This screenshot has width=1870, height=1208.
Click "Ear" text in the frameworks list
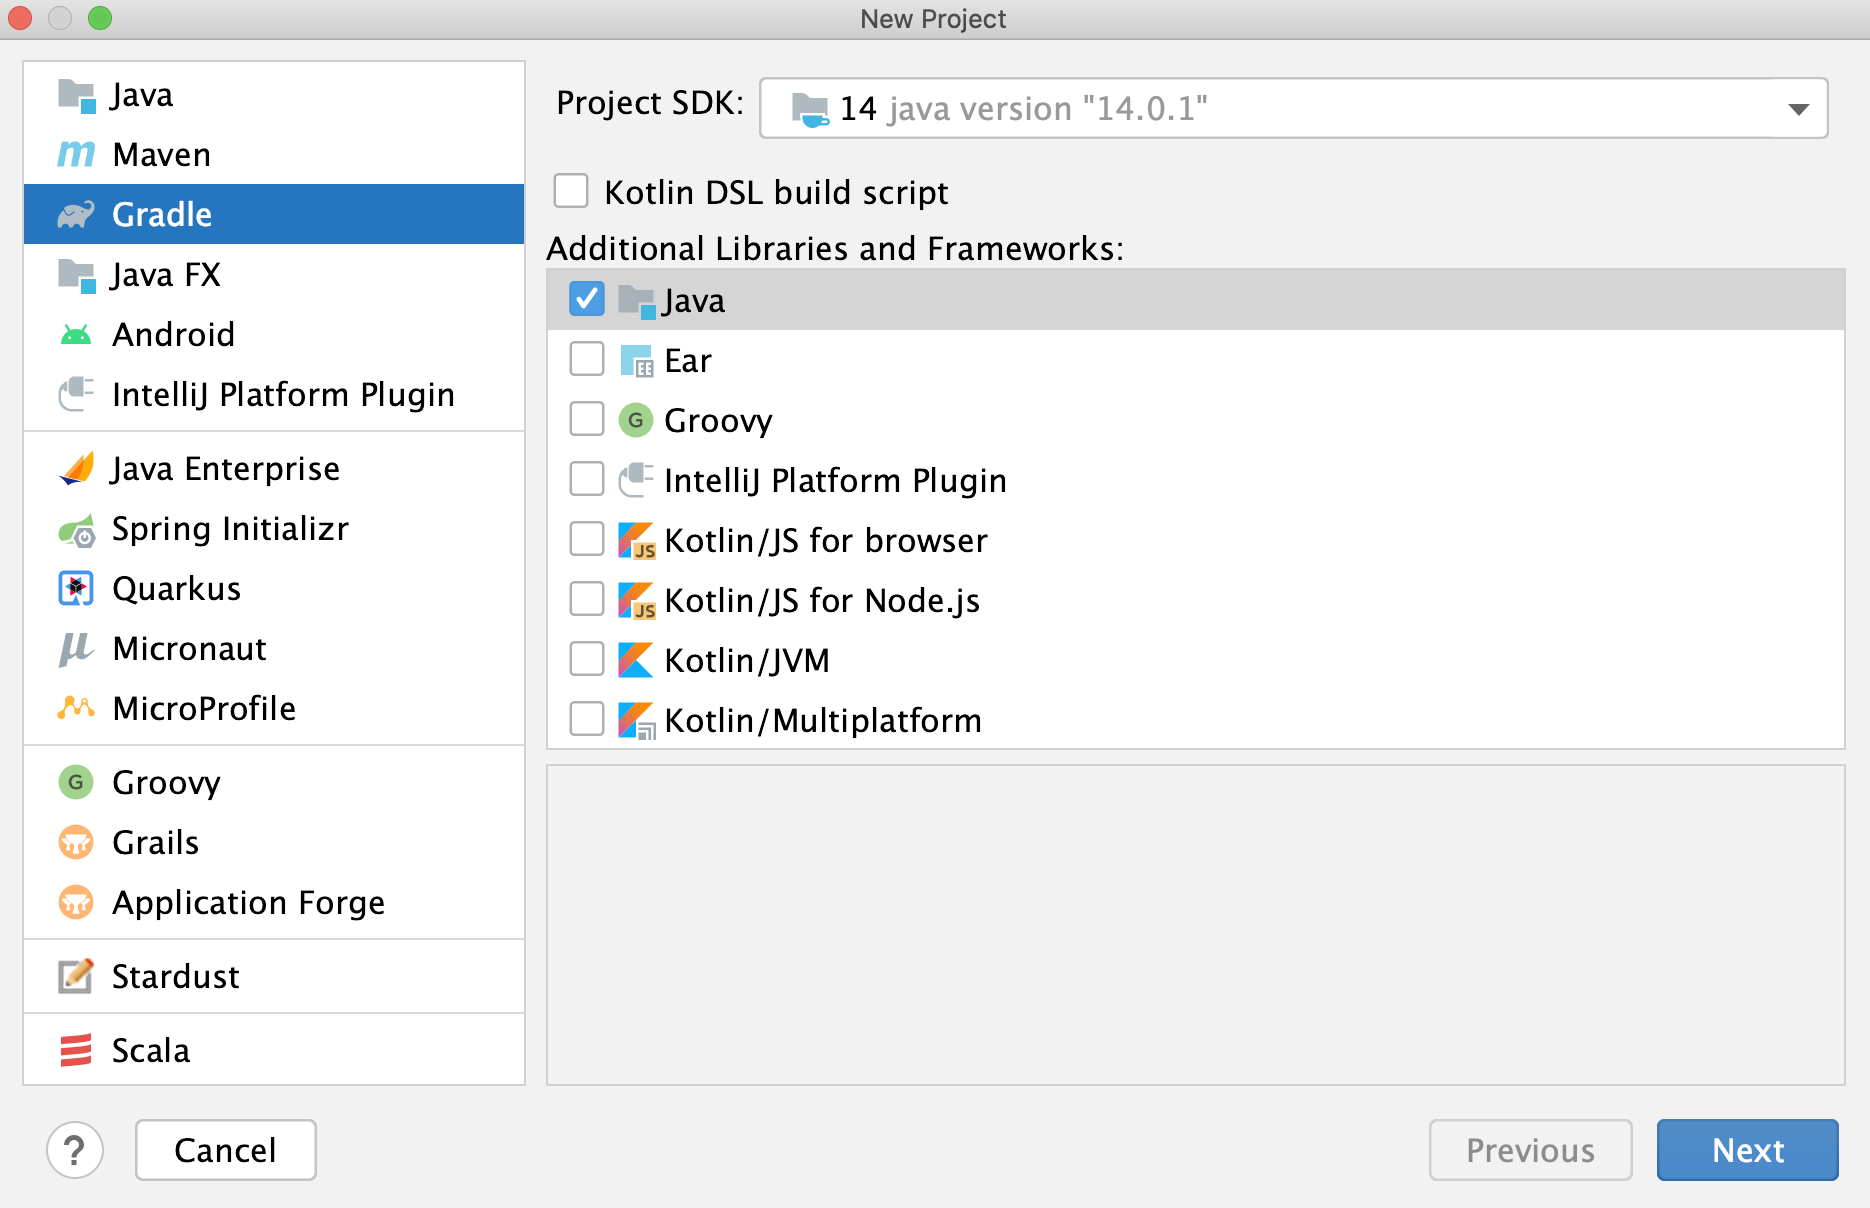688,361
